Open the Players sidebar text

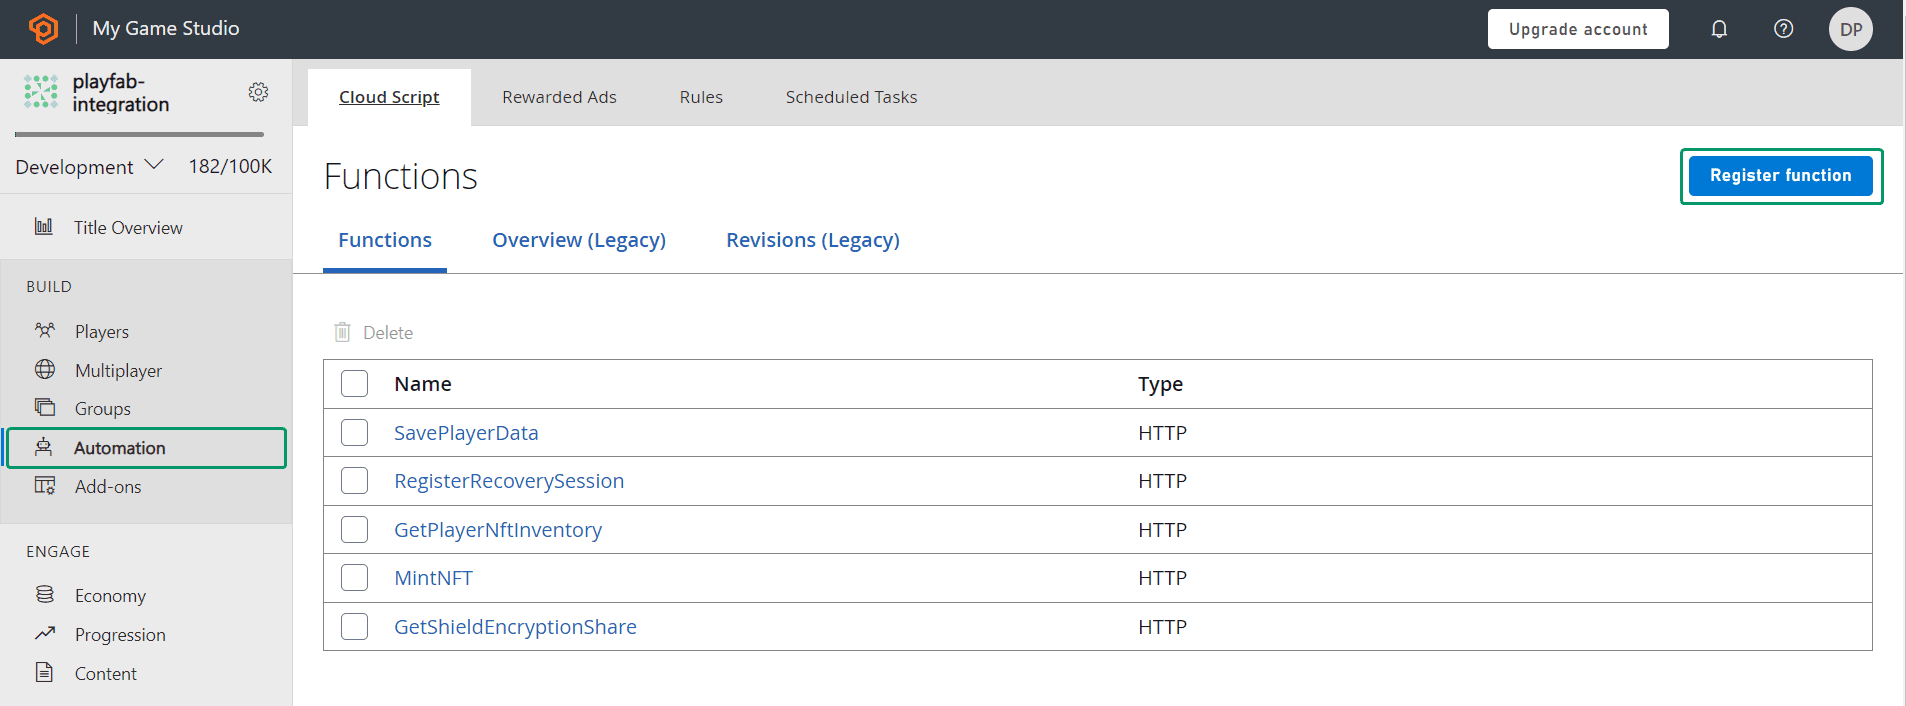tap(102, 332)
